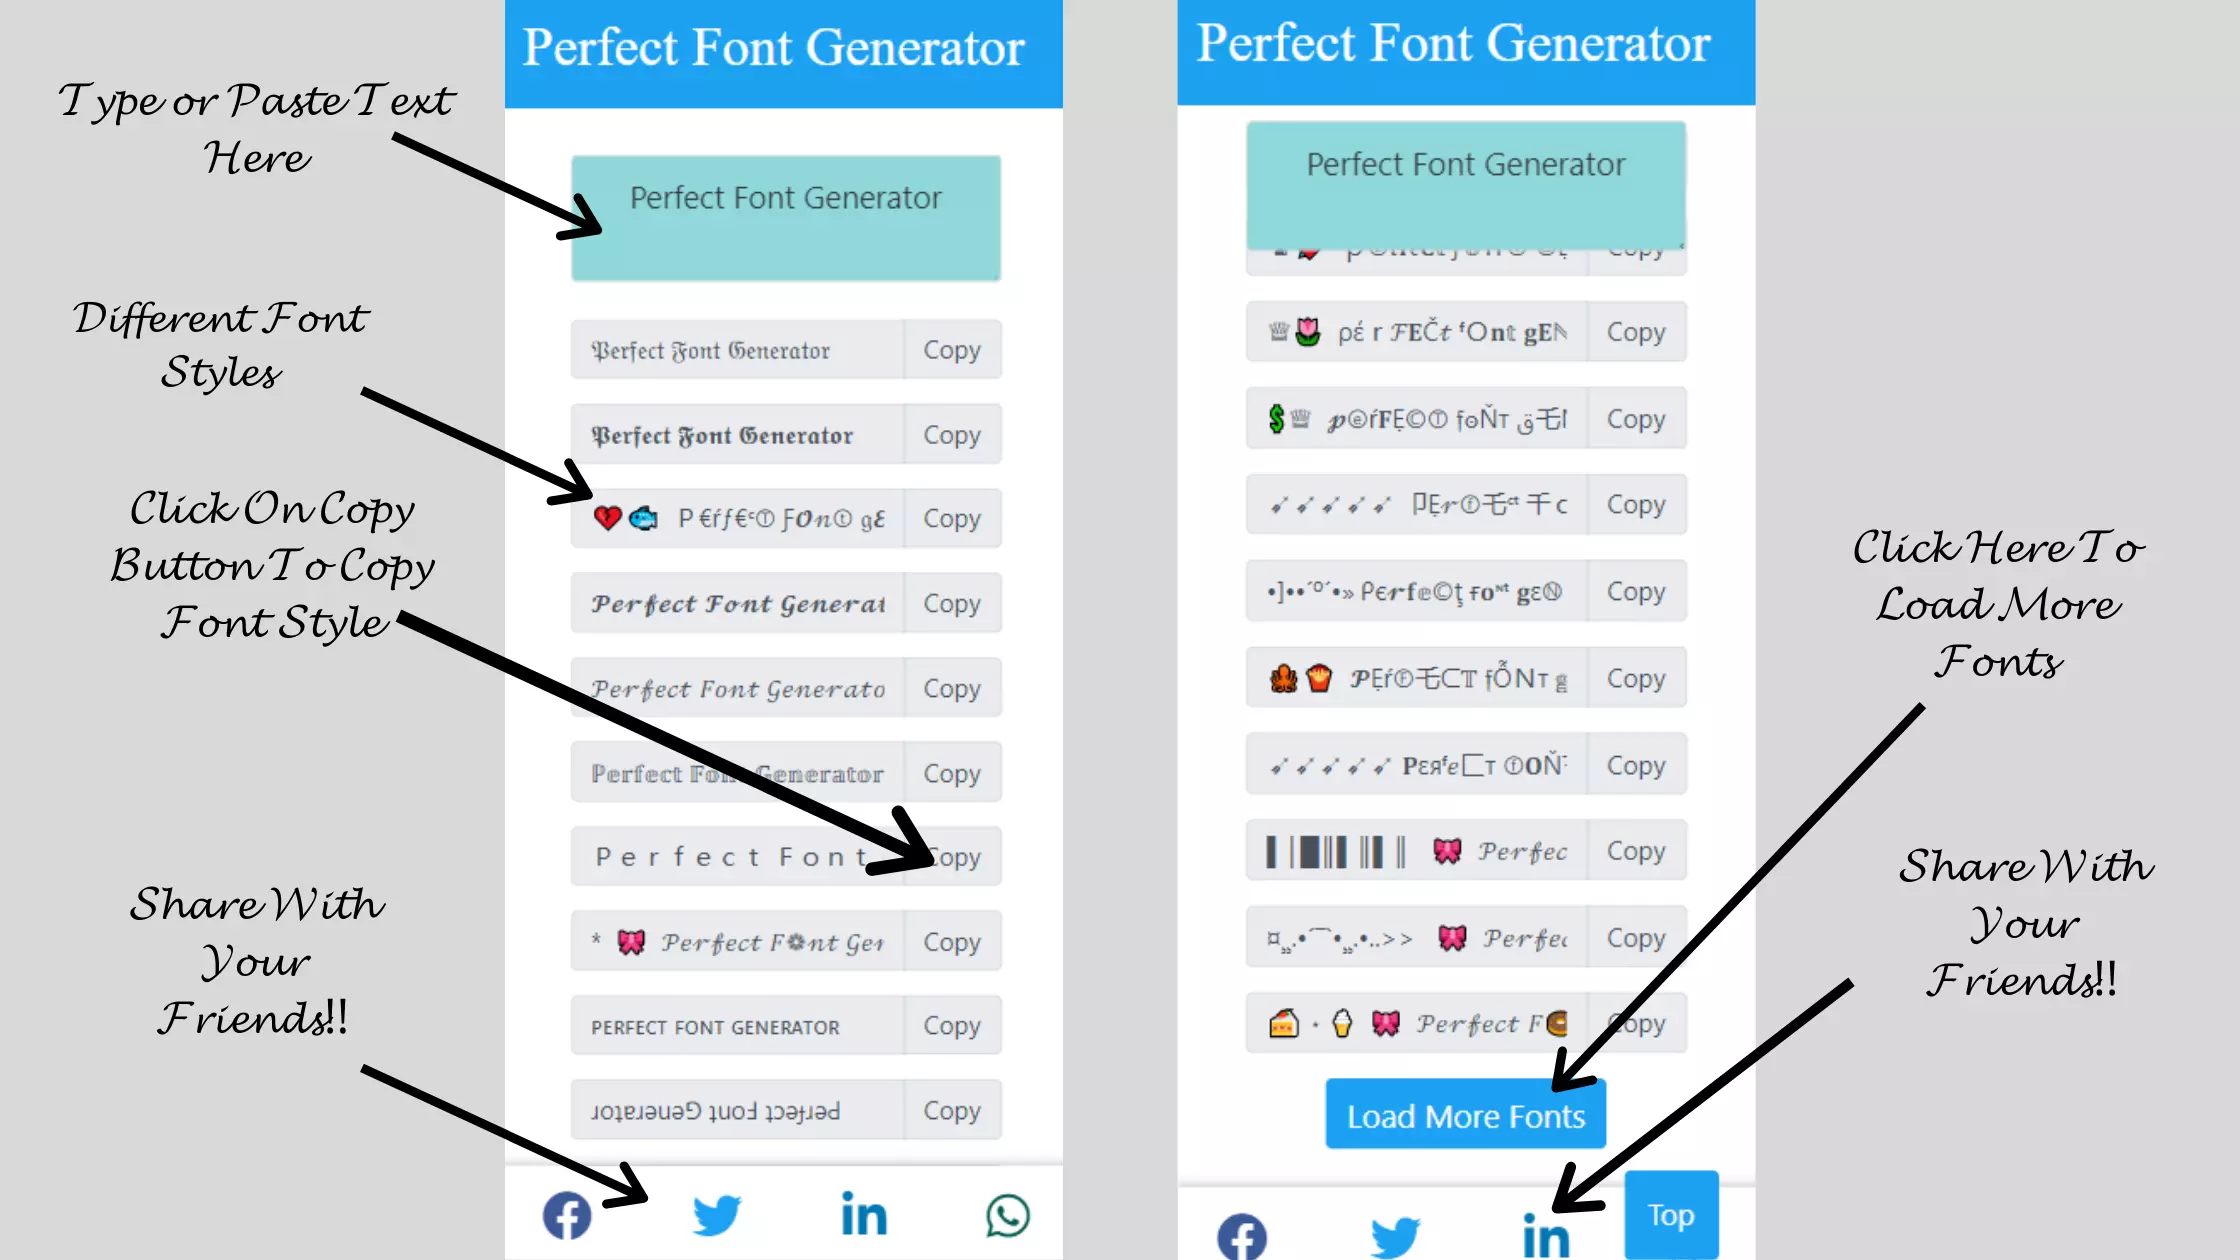This screenshot has height=1260, width=2240.
Task: Copy the barcode-decorated font style
Action: tap(1634, 851)
